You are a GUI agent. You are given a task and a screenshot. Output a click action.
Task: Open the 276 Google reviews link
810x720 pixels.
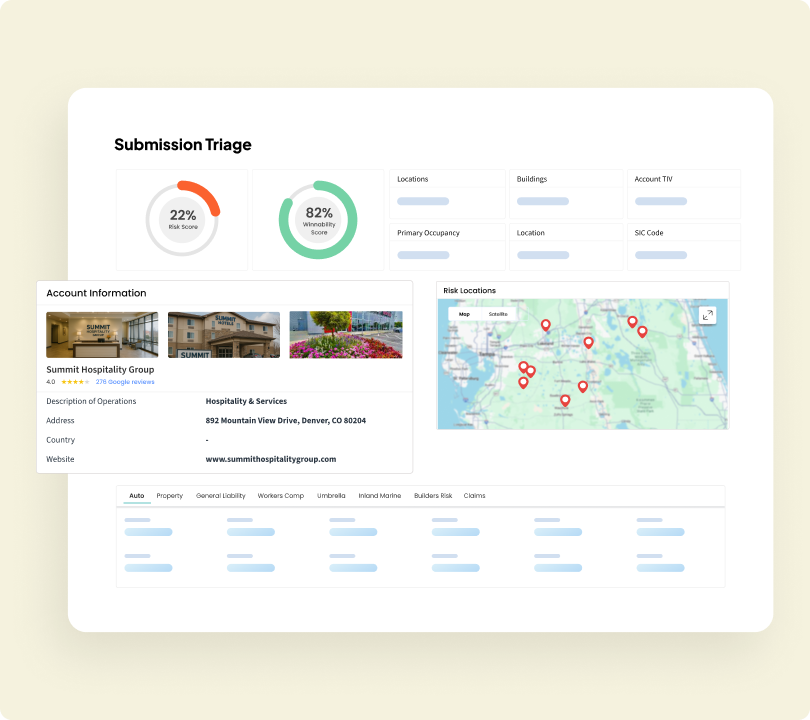pyautogui.click(x=125, y=382)
